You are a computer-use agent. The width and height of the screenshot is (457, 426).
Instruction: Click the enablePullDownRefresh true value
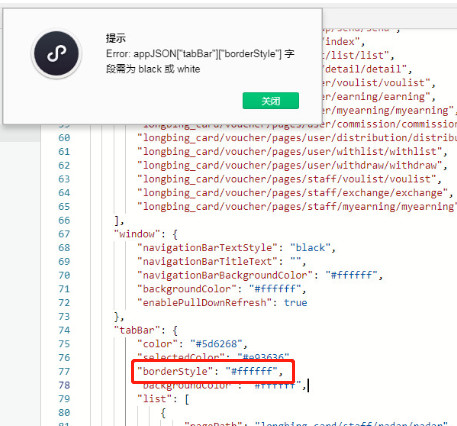click(x=295, y=303)
